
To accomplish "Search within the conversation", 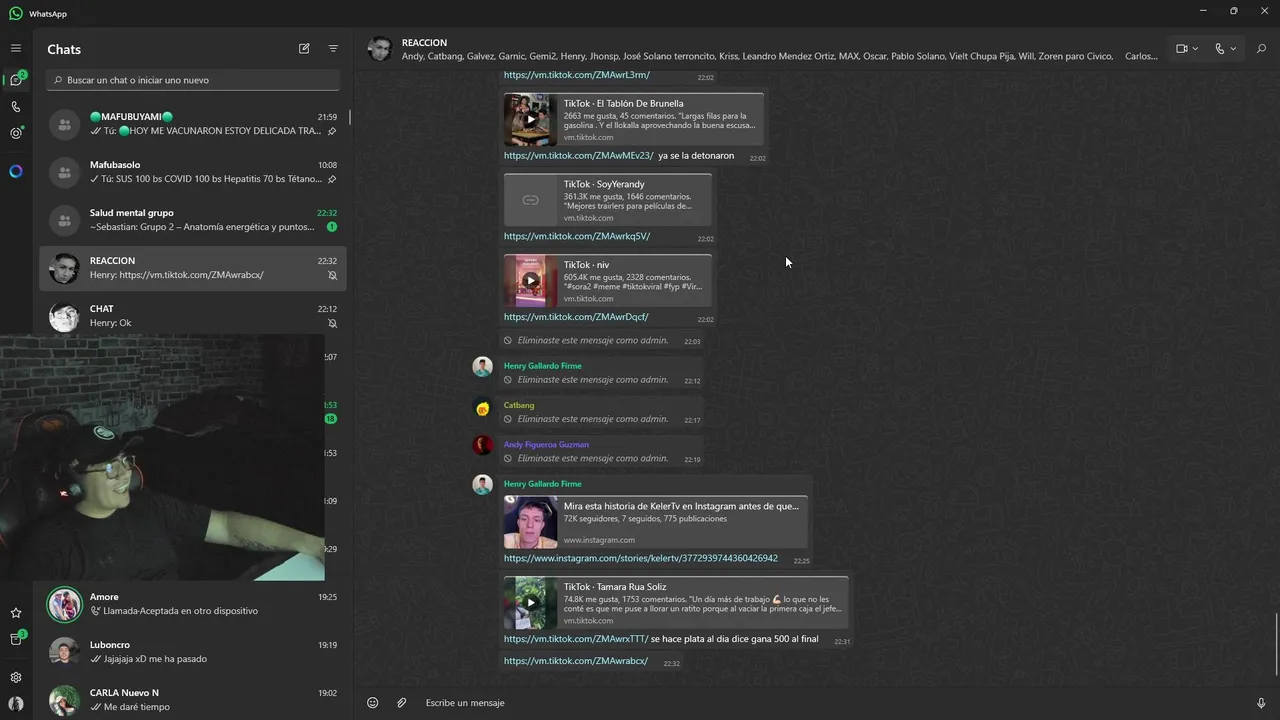I will (x=1261, y=49).
